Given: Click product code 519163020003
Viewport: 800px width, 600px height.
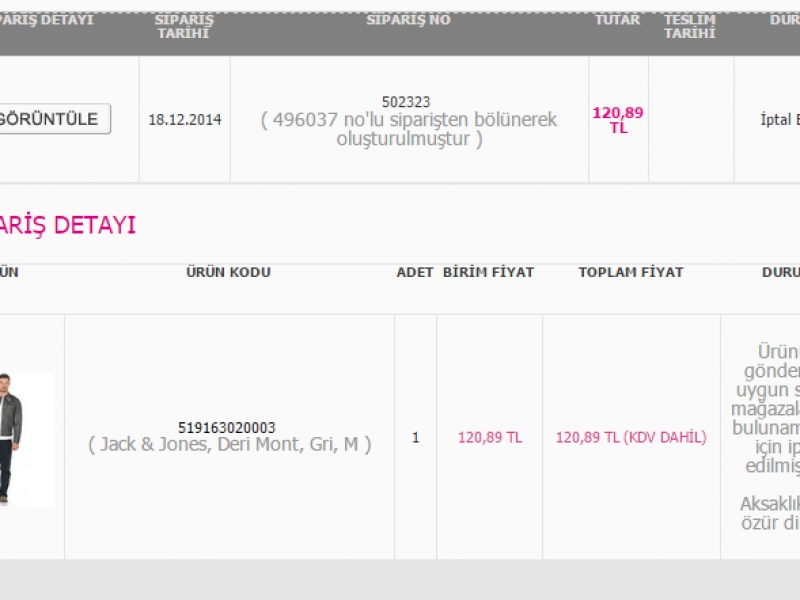Looking at the screenshot, I should (227, 428).
